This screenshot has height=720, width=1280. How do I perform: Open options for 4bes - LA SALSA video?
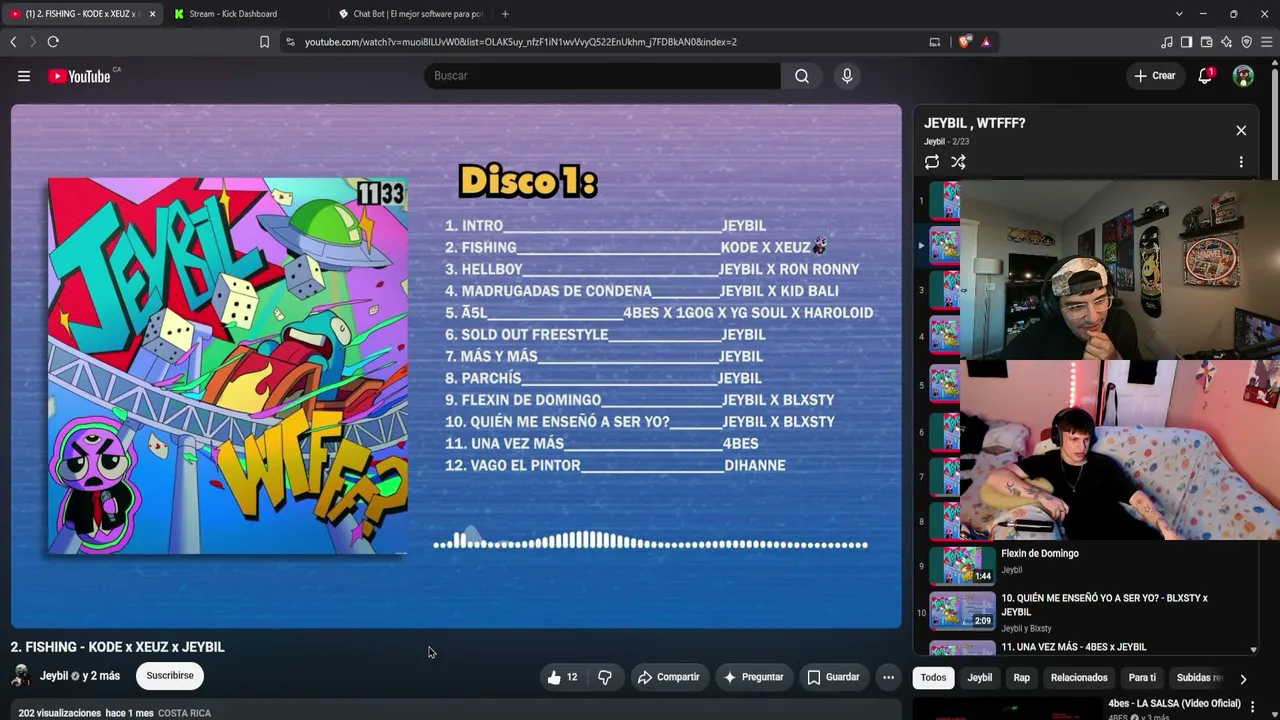point(1252,706)
